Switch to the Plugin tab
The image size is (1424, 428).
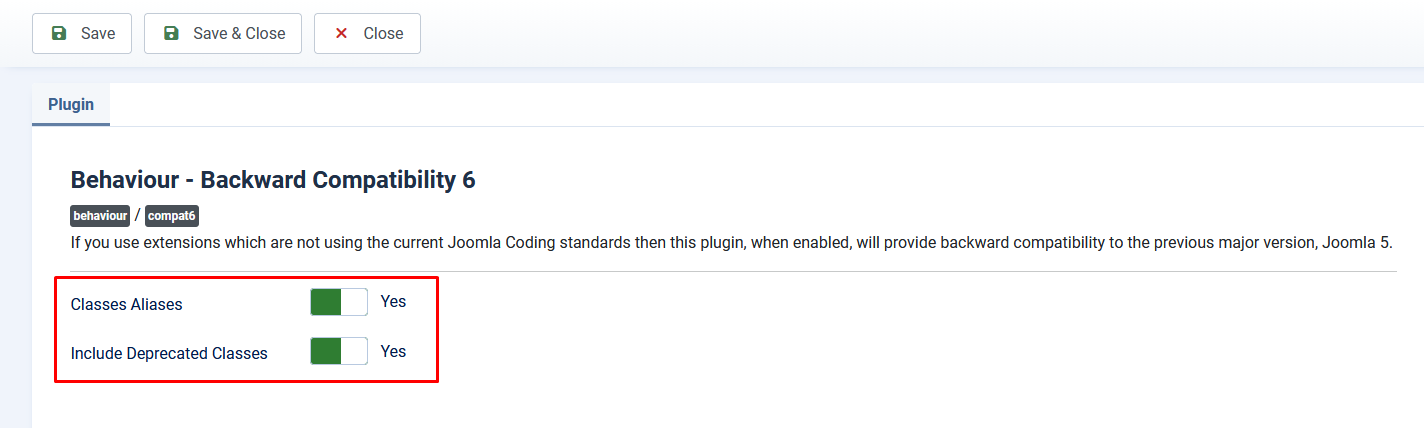[x=71, y=104]
